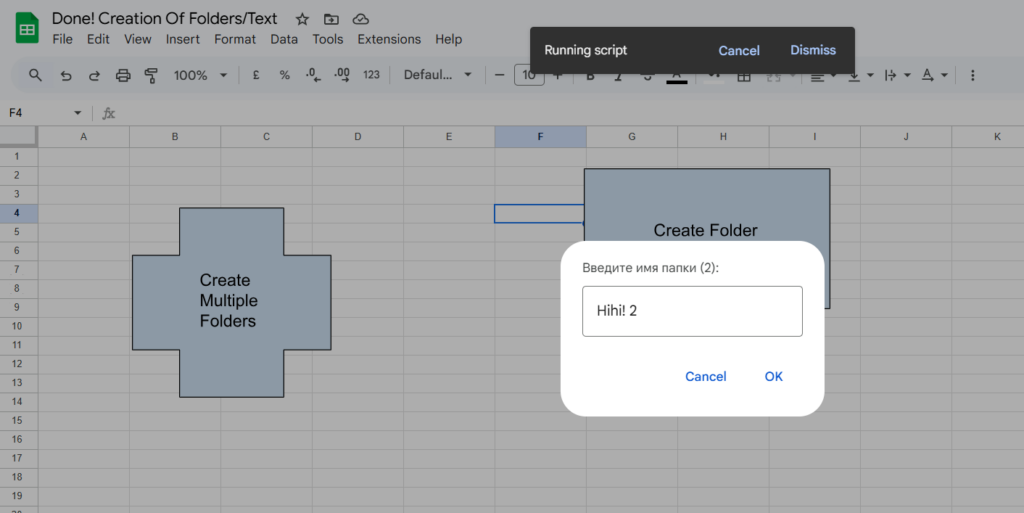The width and height of the screenshot is (1024, 513).
Task: Open the Edit menu
Action: 98,39
